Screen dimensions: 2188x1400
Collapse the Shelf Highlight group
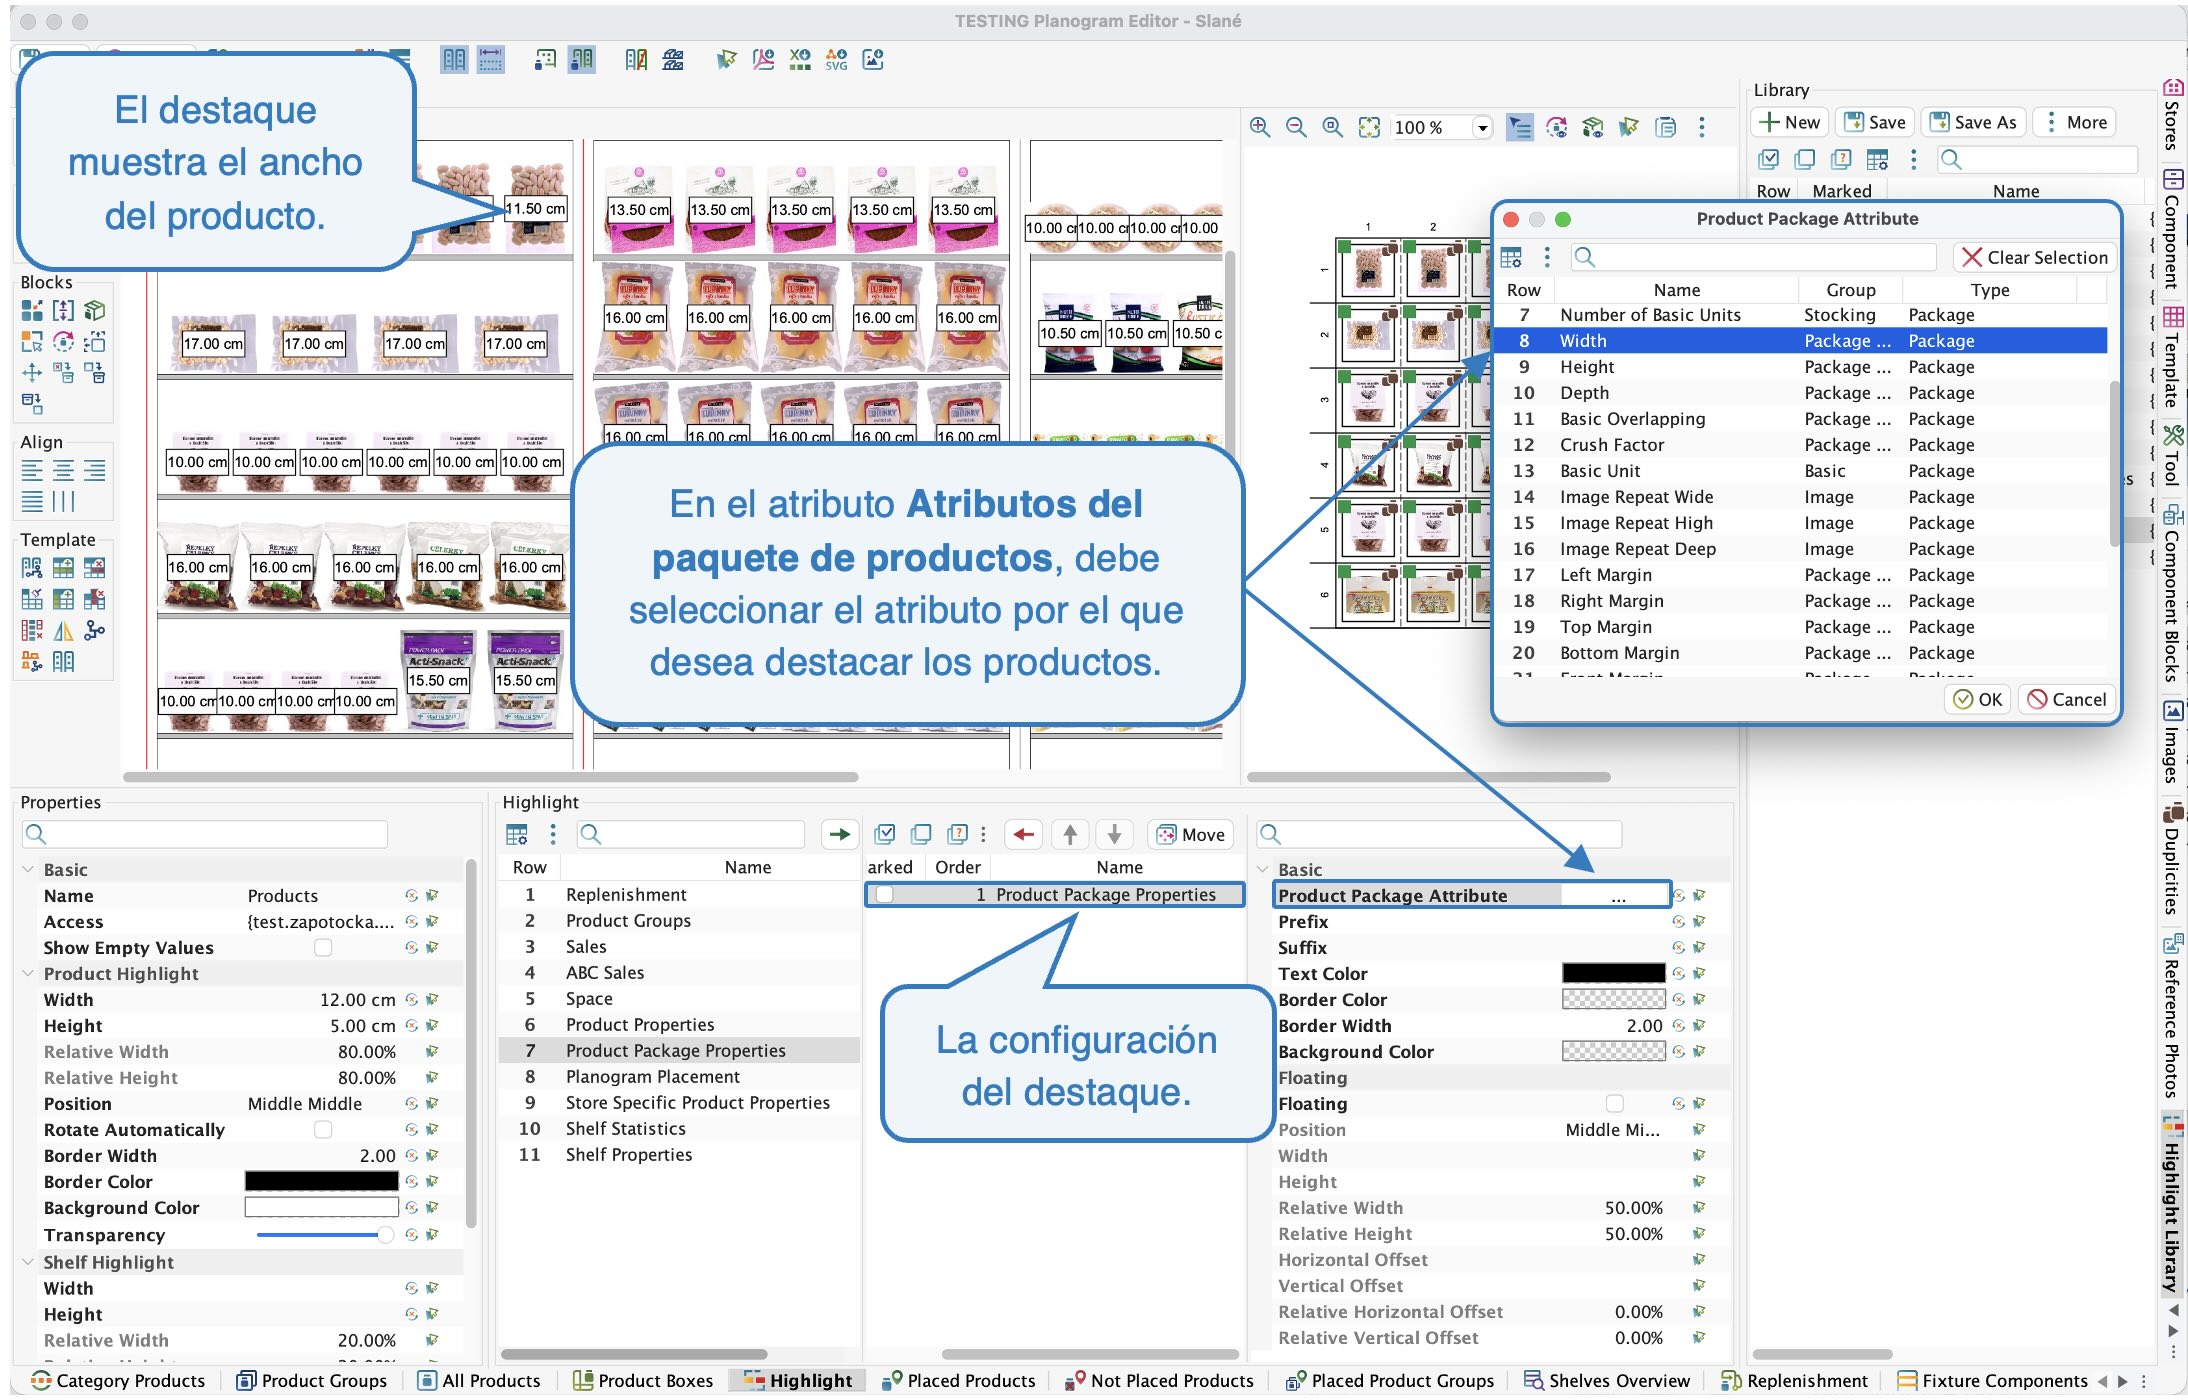pyautogui.click(x=28, y=1263)
